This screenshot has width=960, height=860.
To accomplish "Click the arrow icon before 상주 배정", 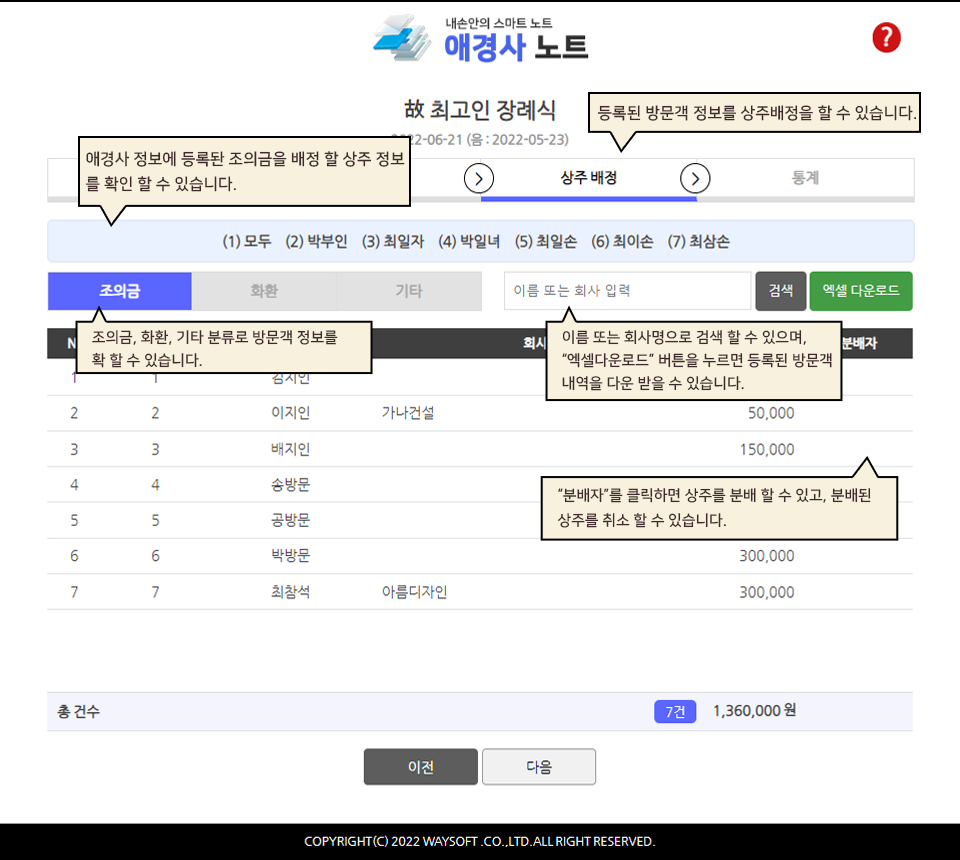I will point(479,179).
